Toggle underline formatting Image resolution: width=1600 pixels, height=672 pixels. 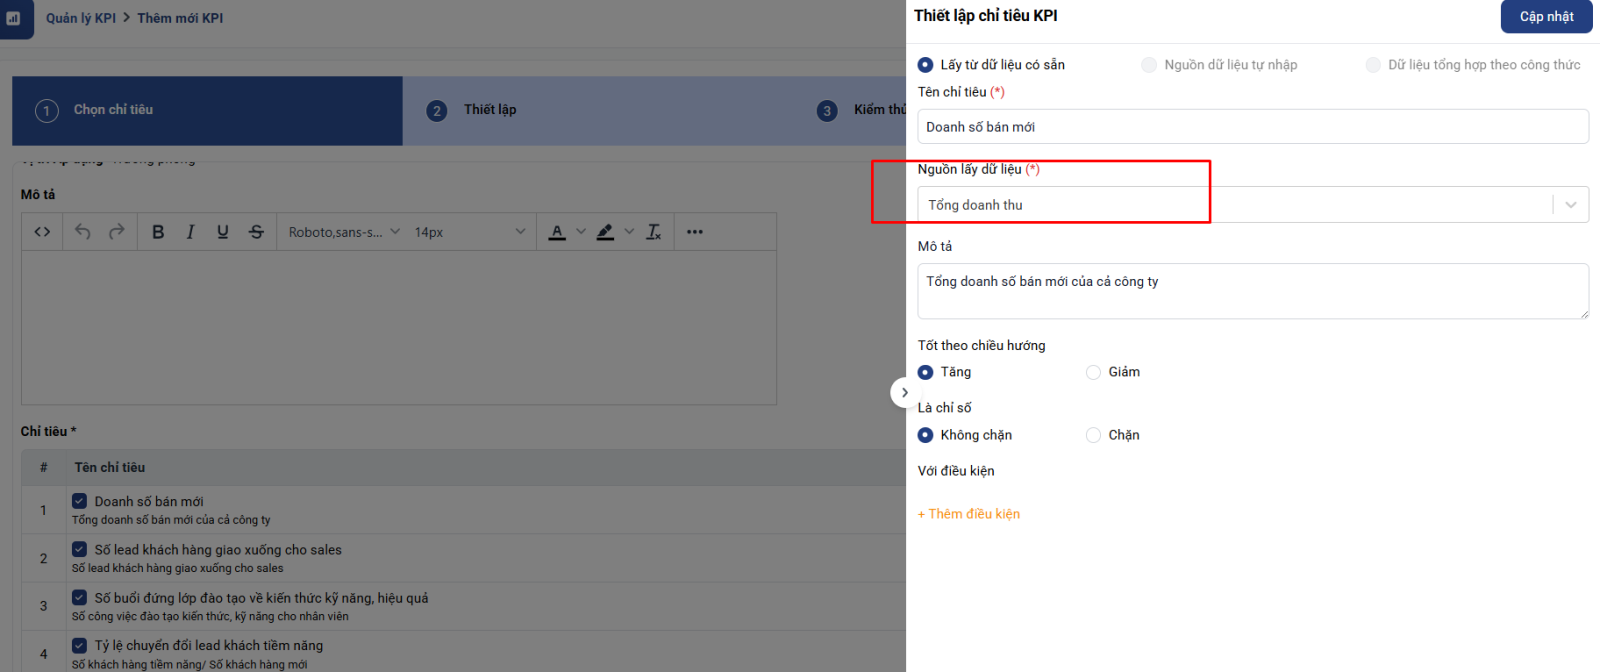click(x=223, y=232)
